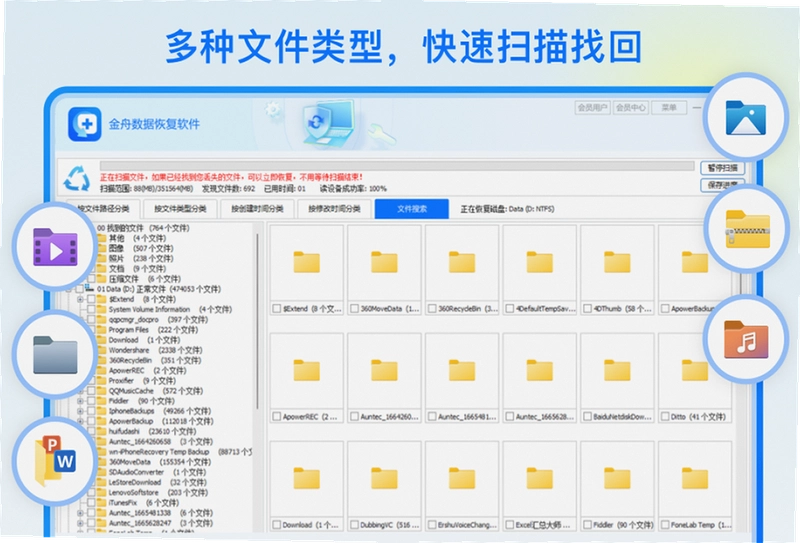Screen dimensions: 800x543
Task: Click the PowerPoint and Word documents icon
Action: click(55, 460)
